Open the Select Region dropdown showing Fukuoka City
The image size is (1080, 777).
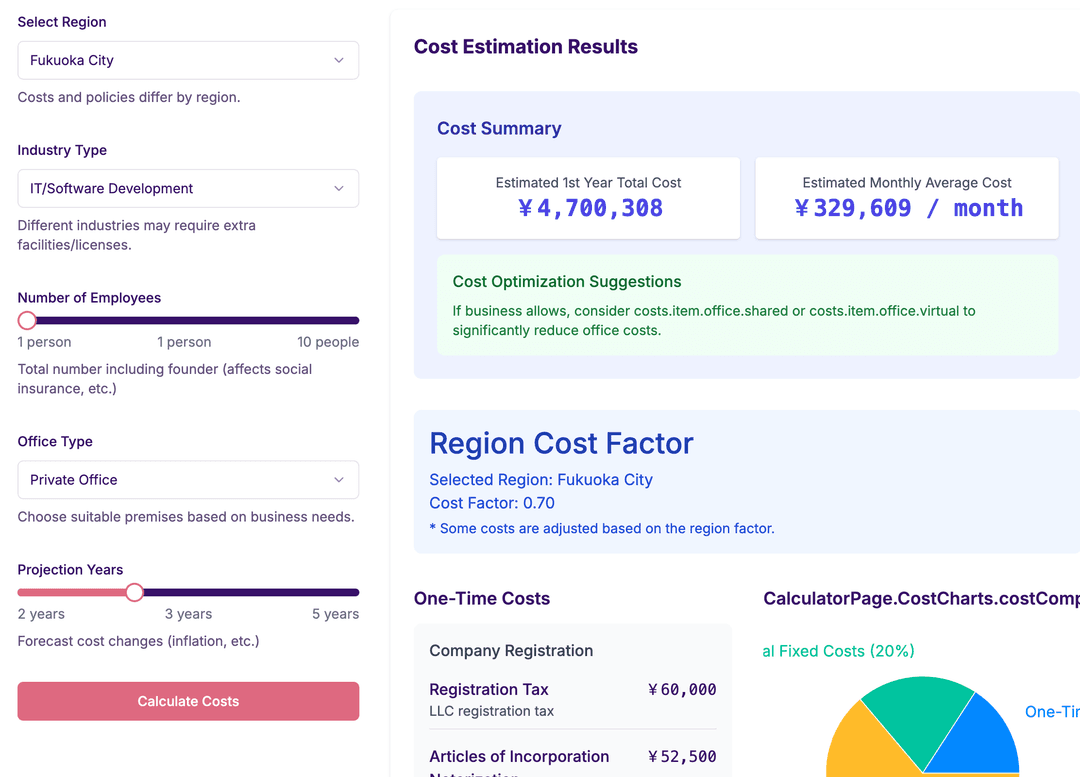click(188, 60)
